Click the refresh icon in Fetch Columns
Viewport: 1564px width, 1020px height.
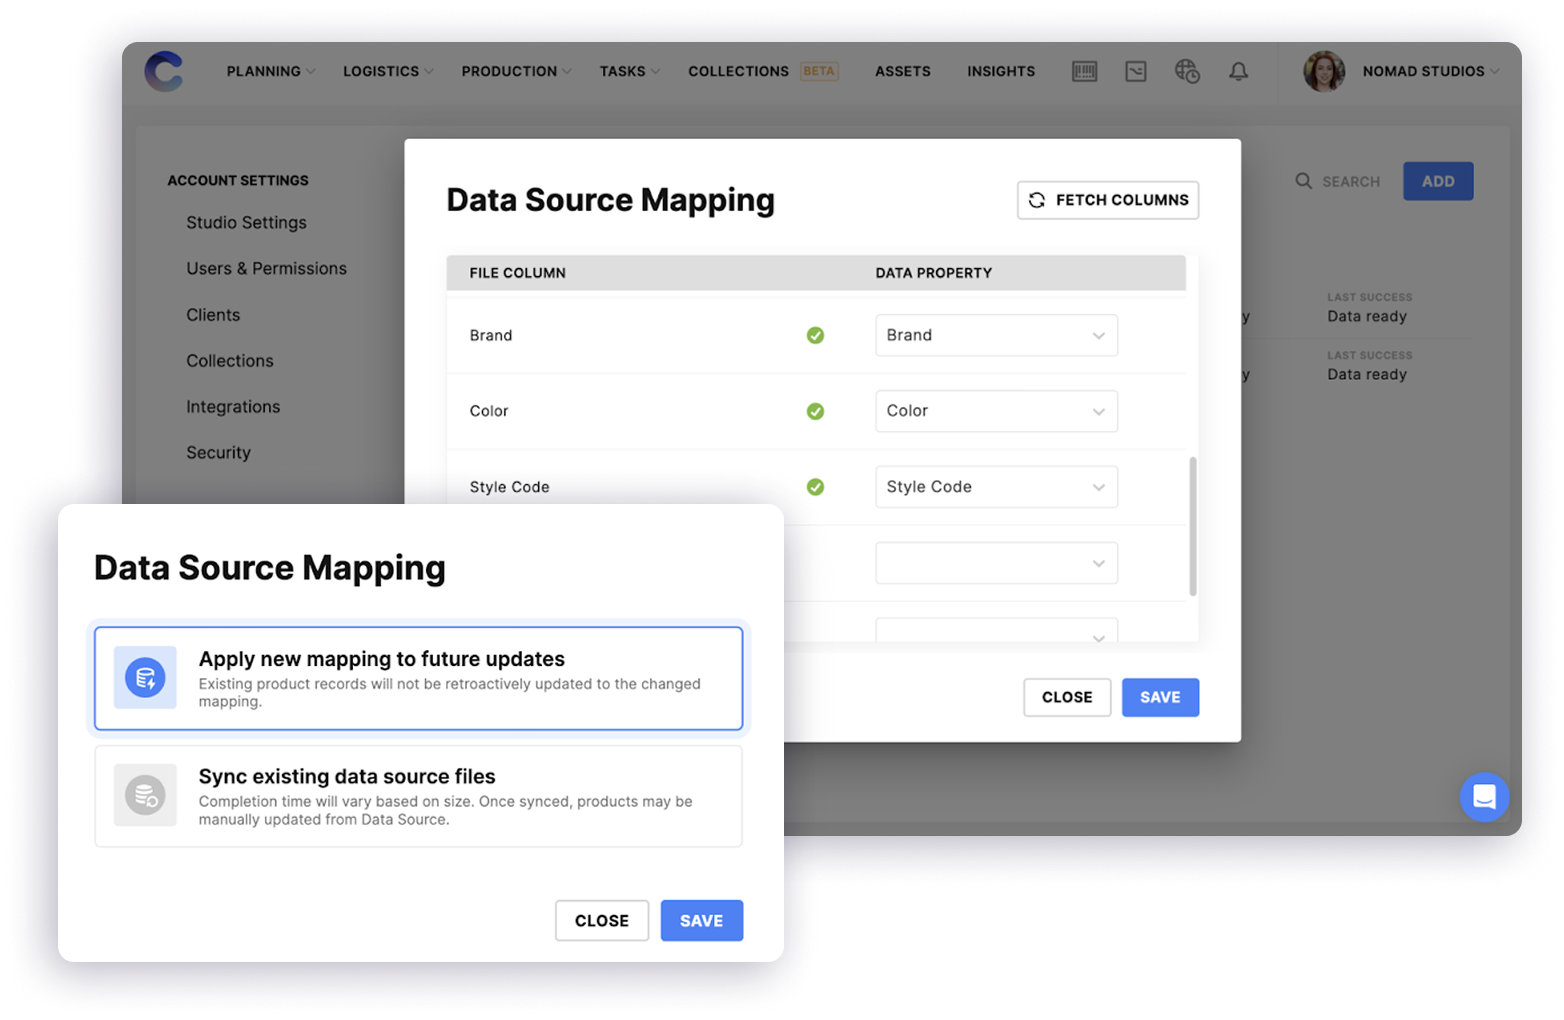1037,200
